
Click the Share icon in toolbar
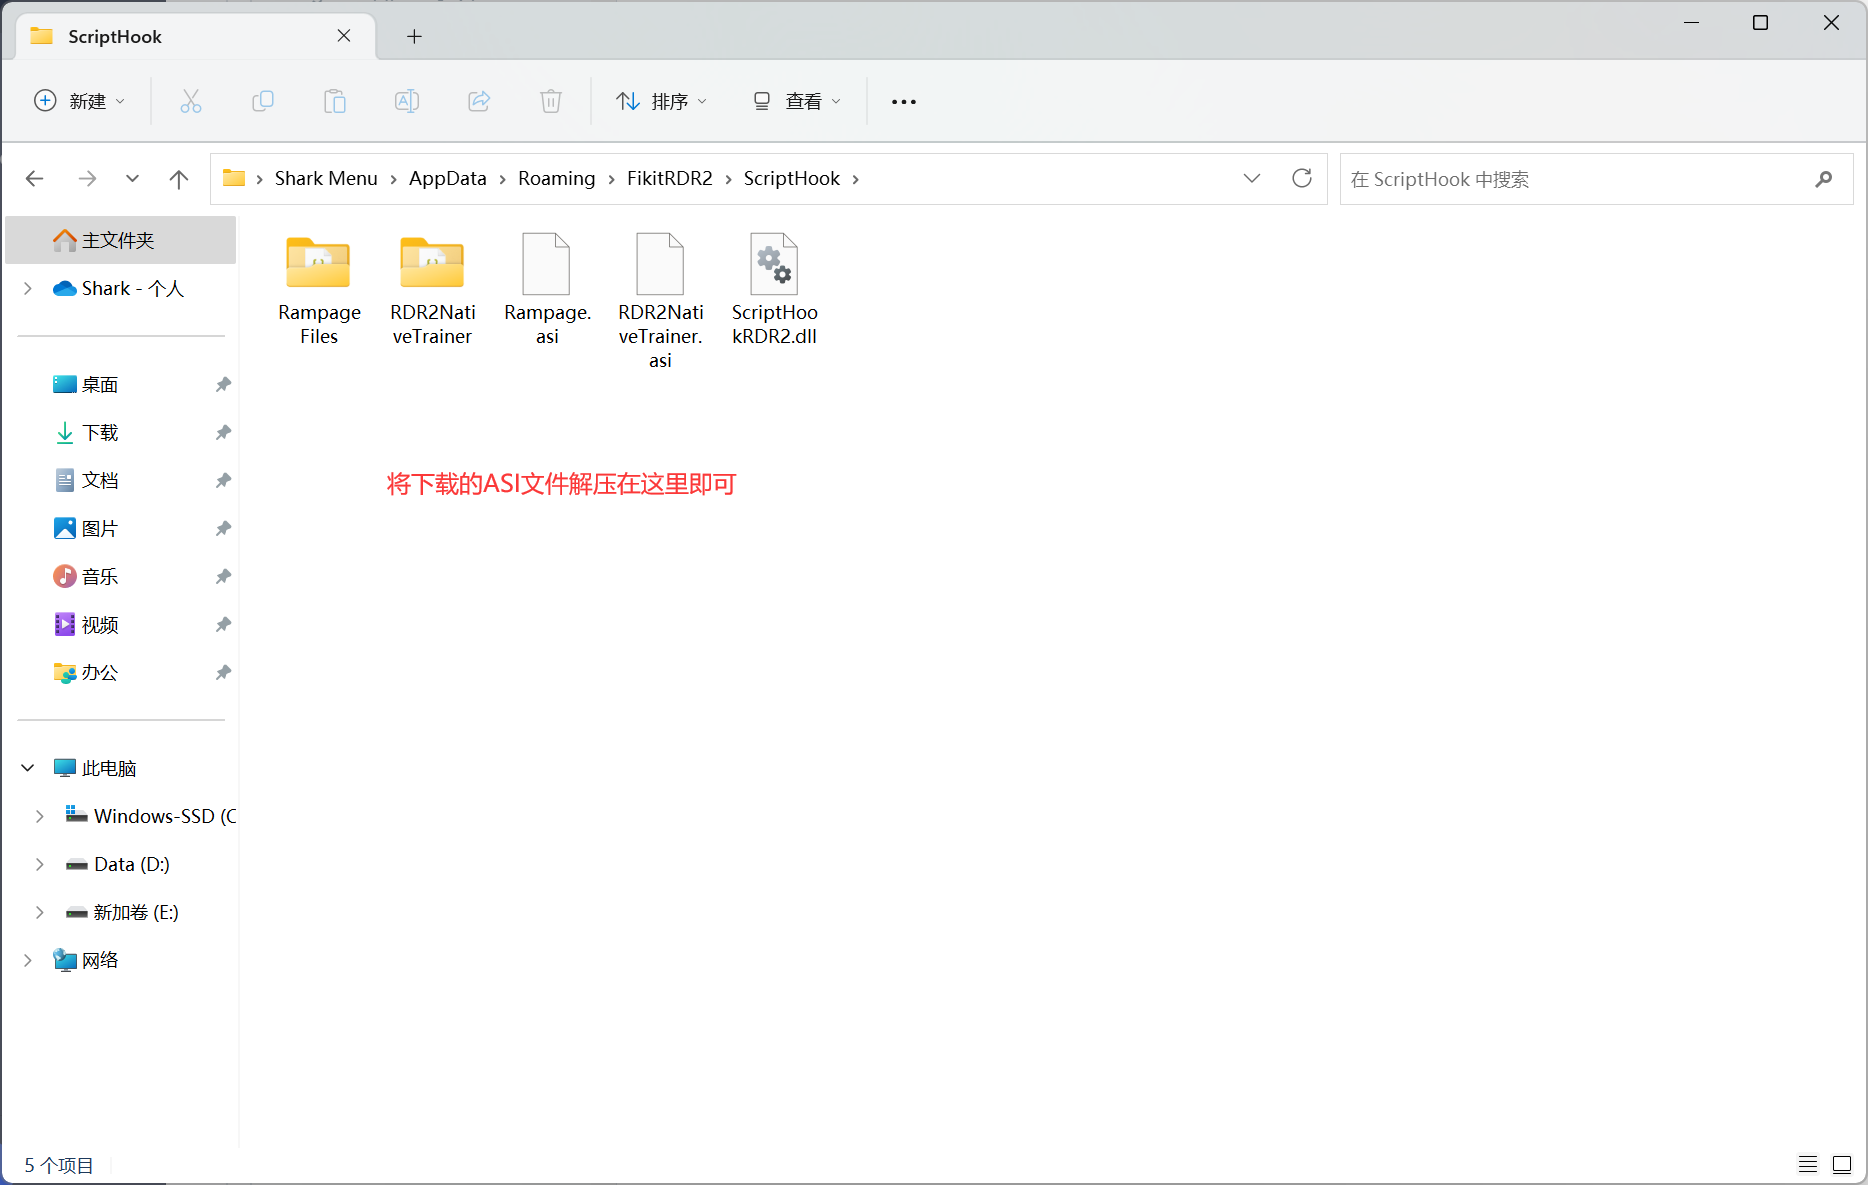(479, 101)
